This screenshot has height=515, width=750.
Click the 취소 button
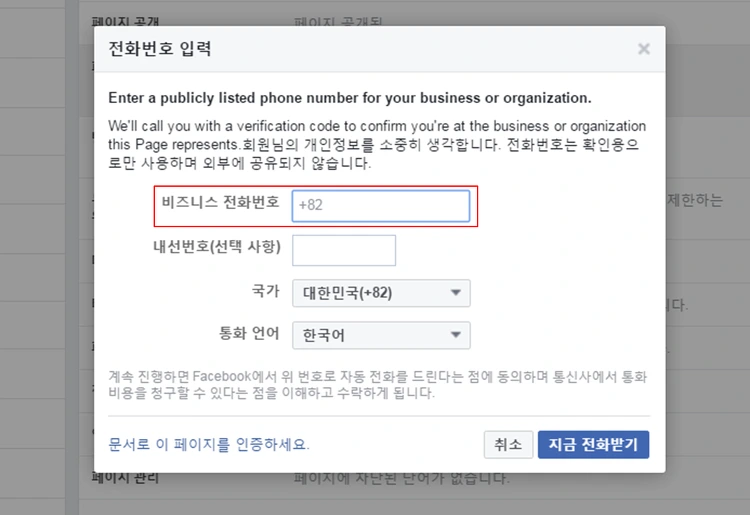tap(508, 445)
